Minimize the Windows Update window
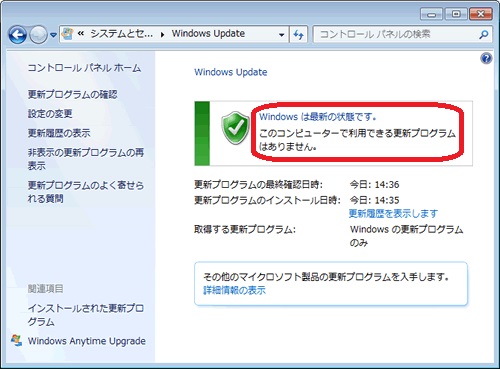Viewport: 500px width, 369px height. click(x=432, y=14)
